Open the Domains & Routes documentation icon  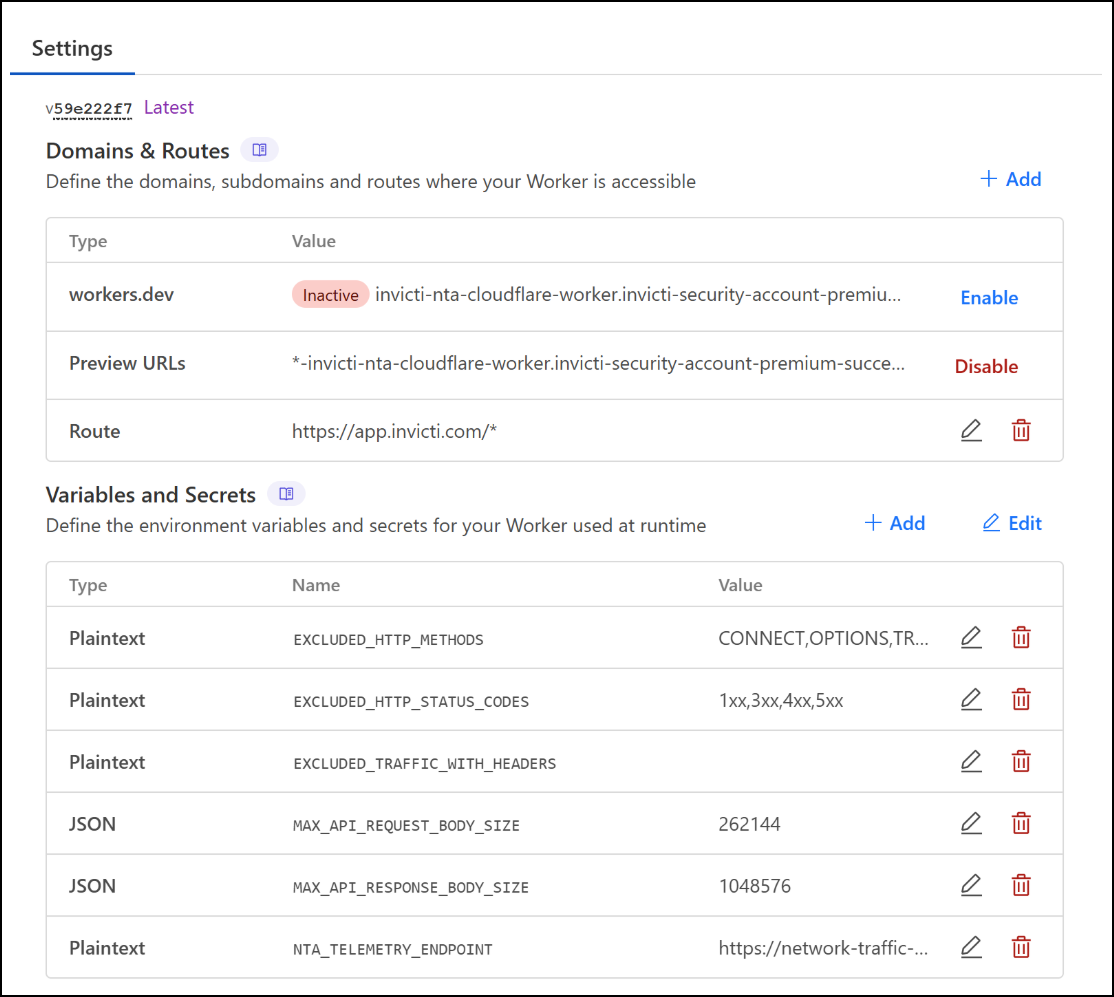pyautogui.click(x=259, y=148)
